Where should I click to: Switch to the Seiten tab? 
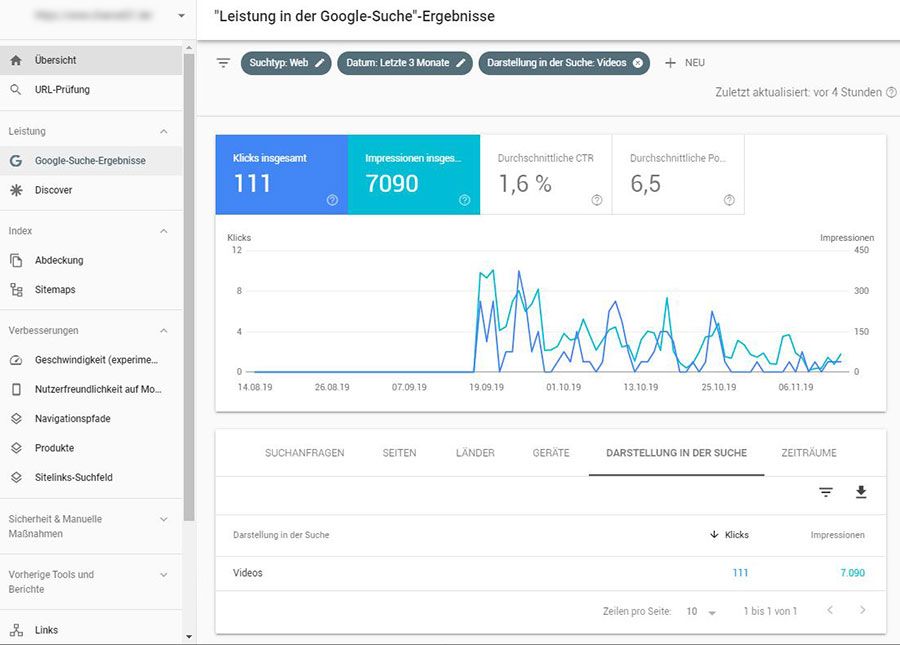click(x=399, y=453)
